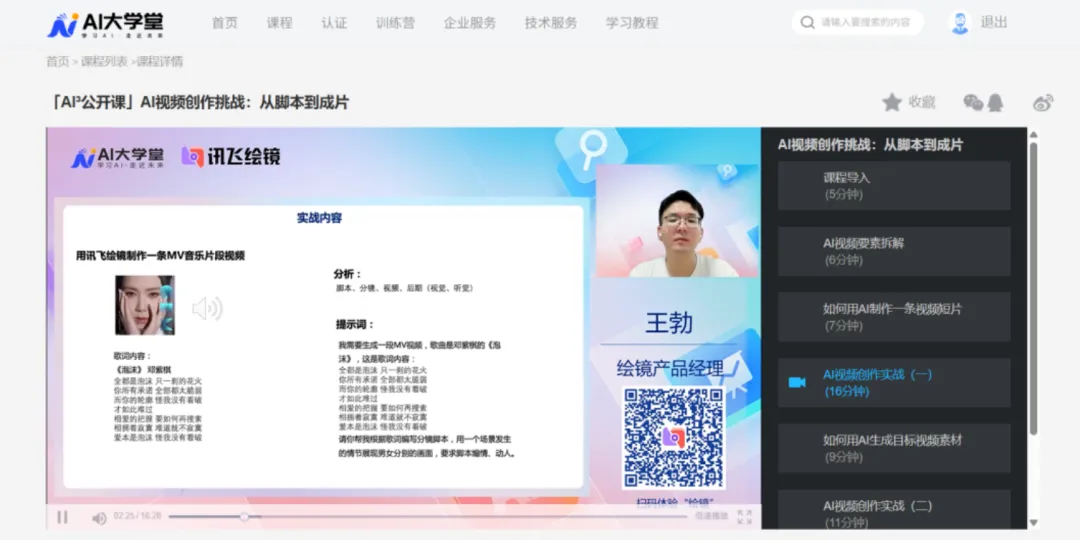Mute the video player volume
This screenshot has height=540, width=1080.
tap(99, 517)
